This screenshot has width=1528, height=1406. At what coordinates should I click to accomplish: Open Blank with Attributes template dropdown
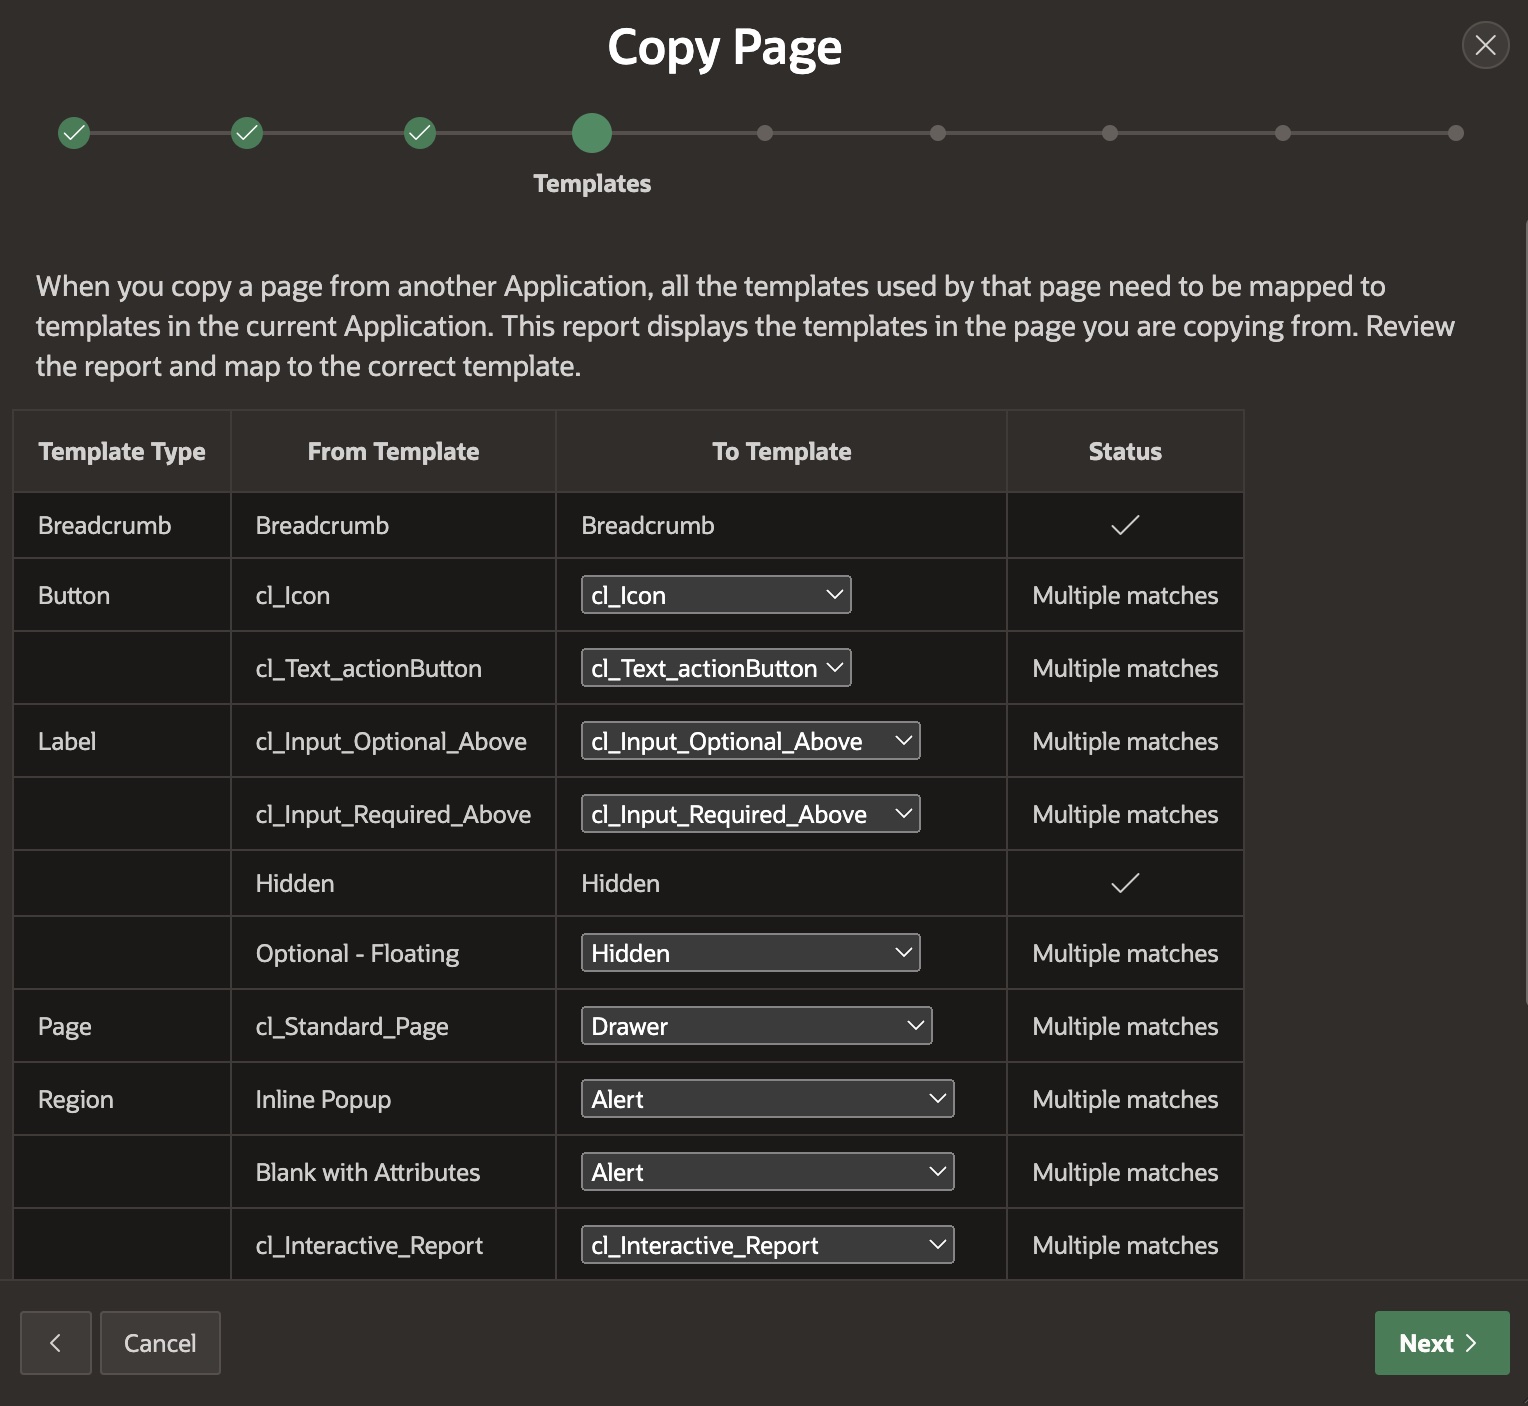767,1172
